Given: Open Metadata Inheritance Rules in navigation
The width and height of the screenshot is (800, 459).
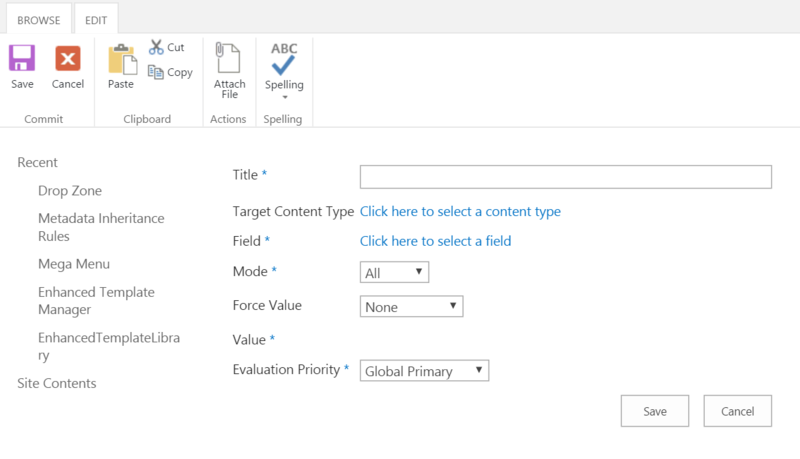Looking at the screenshot, I should (x=101, y=227).
